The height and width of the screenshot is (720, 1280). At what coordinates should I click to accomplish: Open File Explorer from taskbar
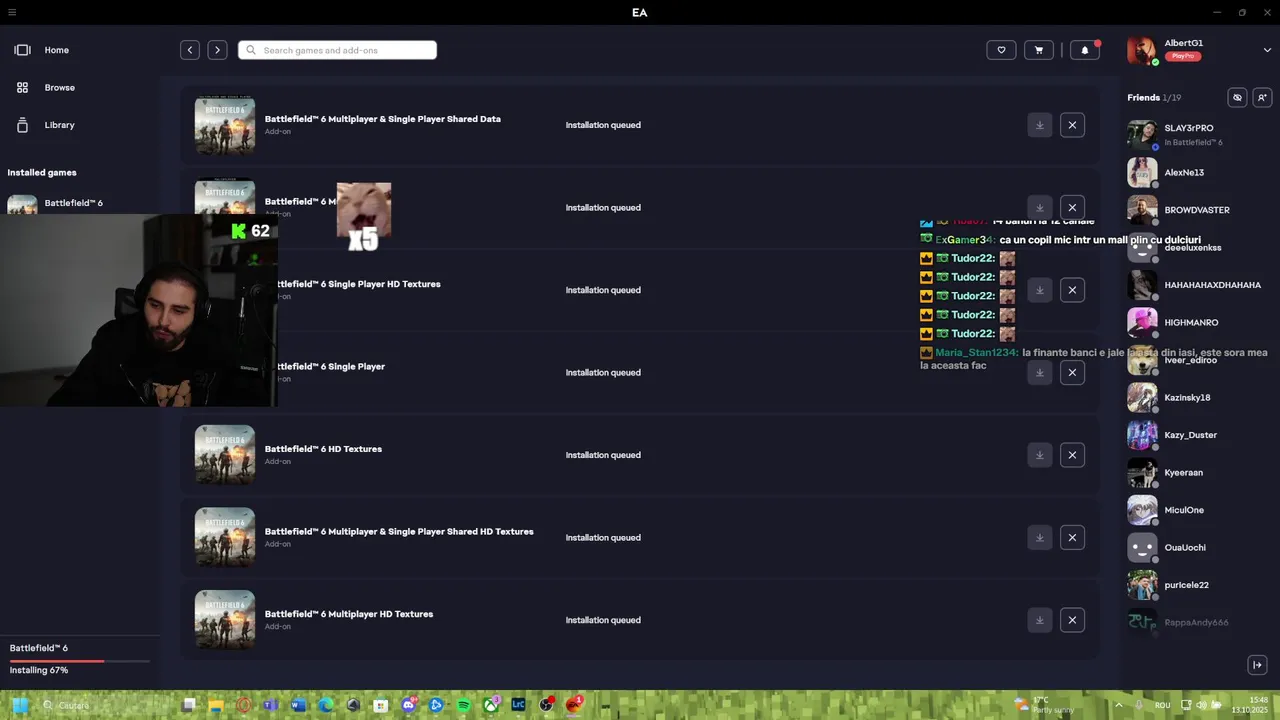pos(216,705)
